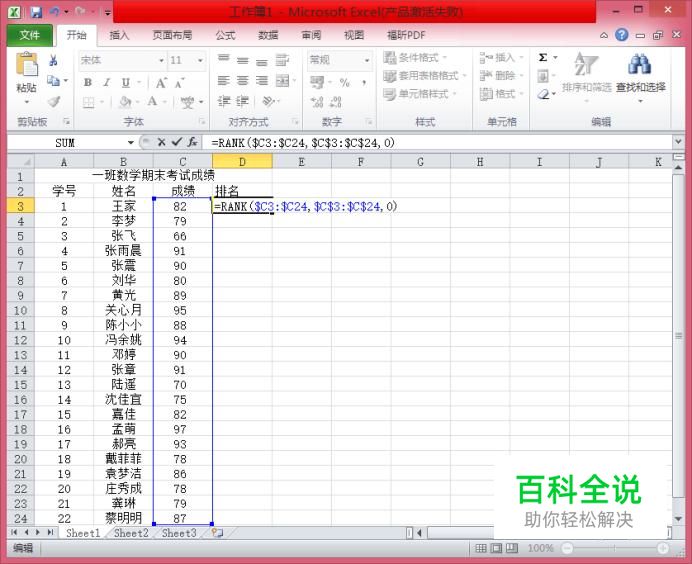
Task: Open Conditional Formatting dropdown
Action: point(415,57)
